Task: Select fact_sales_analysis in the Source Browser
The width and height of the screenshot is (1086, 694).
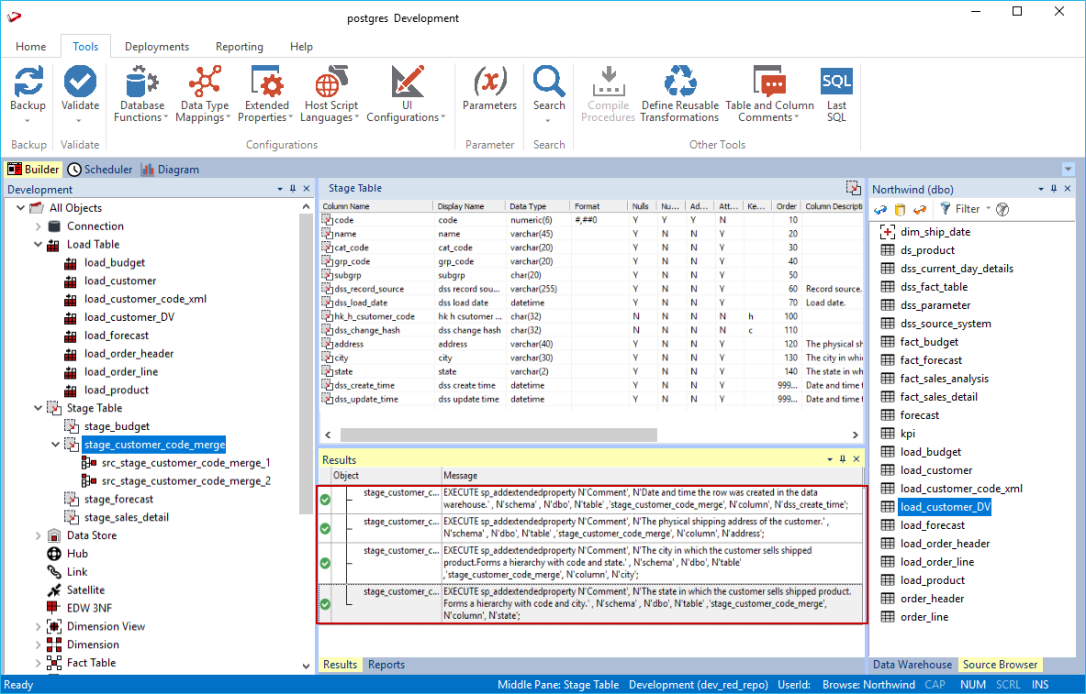Action: pos(944,379)
